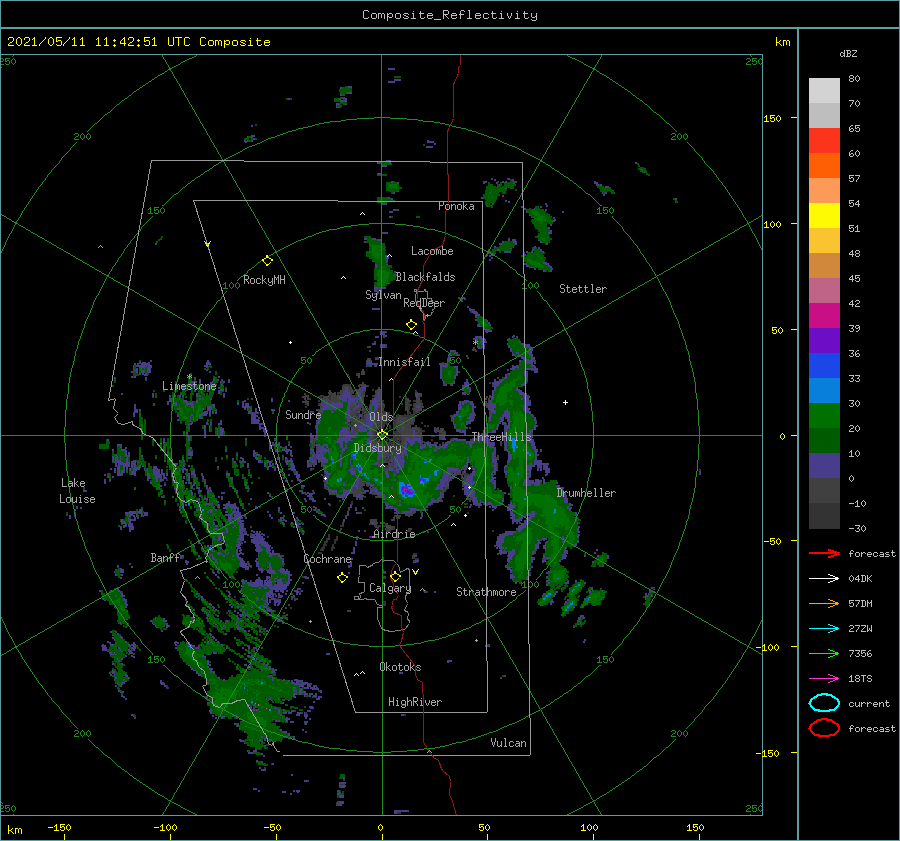Click the Ponoka label
Image resolution: width=900 pixels, height=841 pixels.
456,206
